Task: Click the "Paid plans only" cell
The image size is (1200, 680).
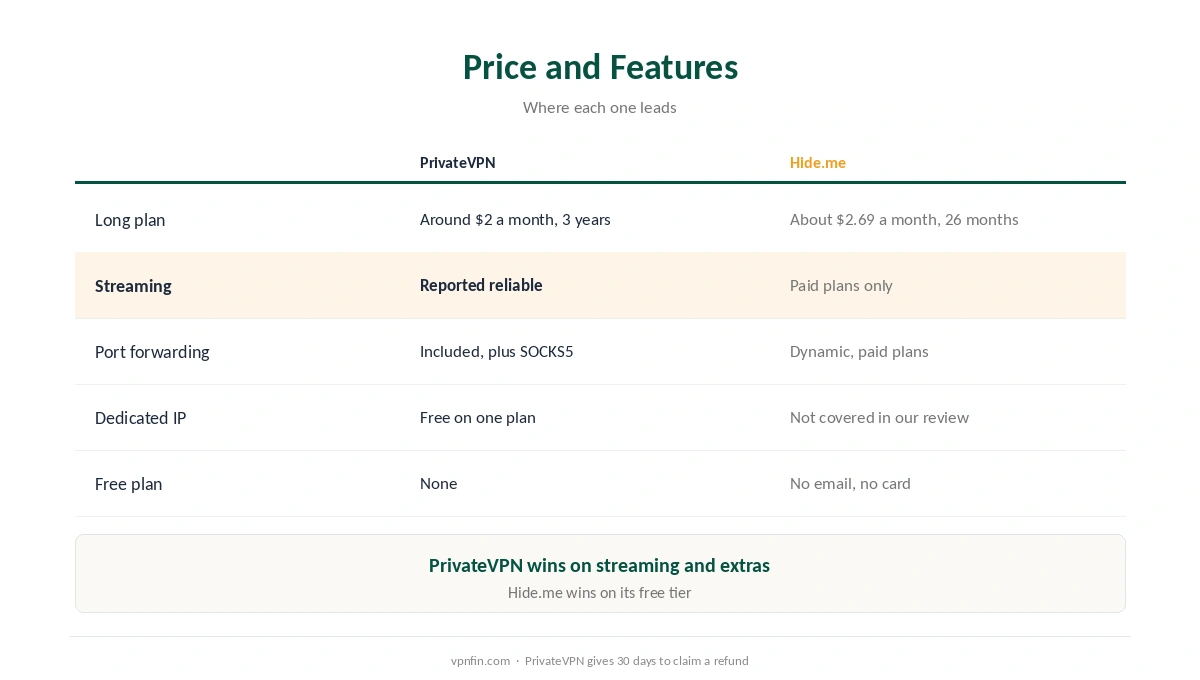Action: [841, 286]
